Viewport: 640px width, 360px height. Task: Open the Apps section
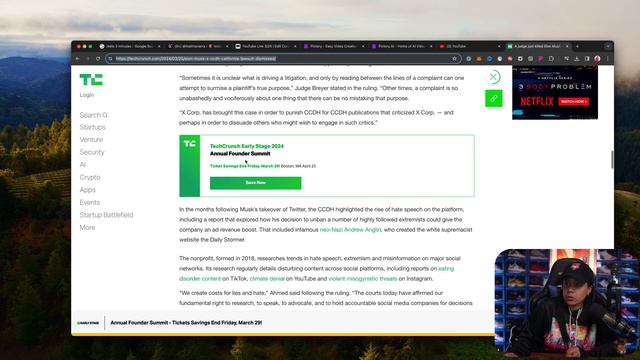[87, 190]
